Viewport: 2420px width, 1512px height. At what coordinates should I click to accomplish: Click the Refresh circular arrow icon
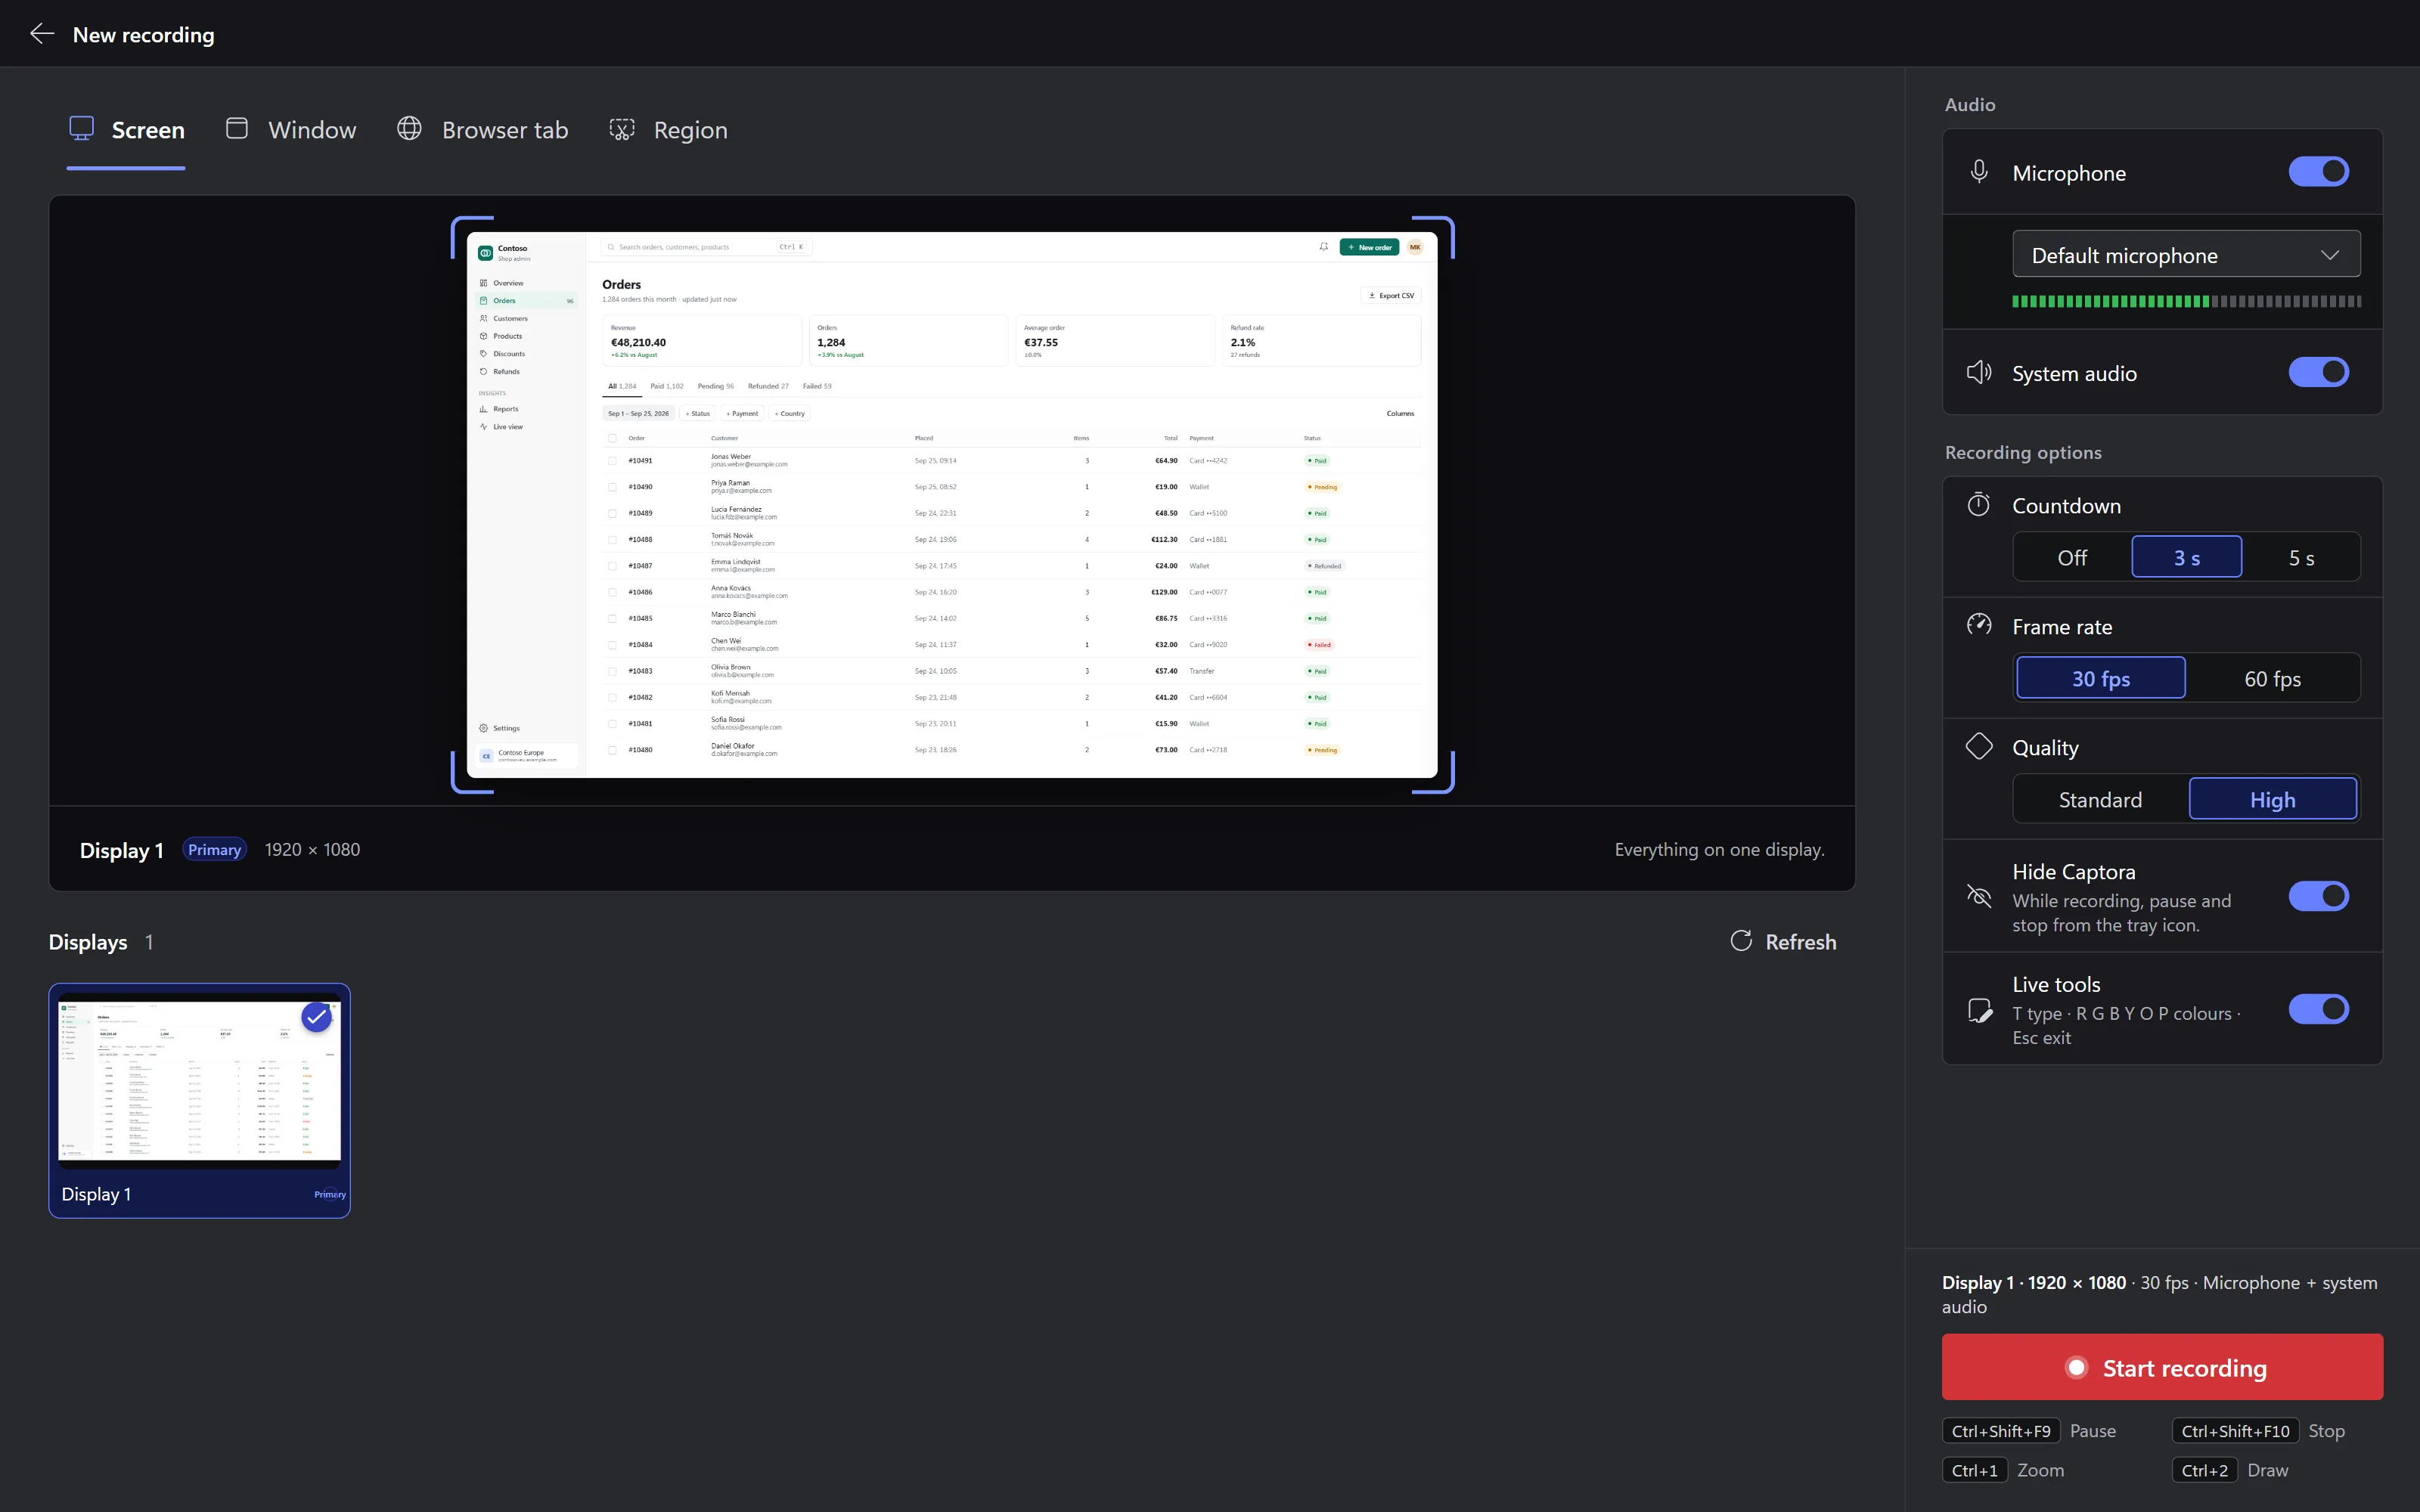(x=1741, y=941)
